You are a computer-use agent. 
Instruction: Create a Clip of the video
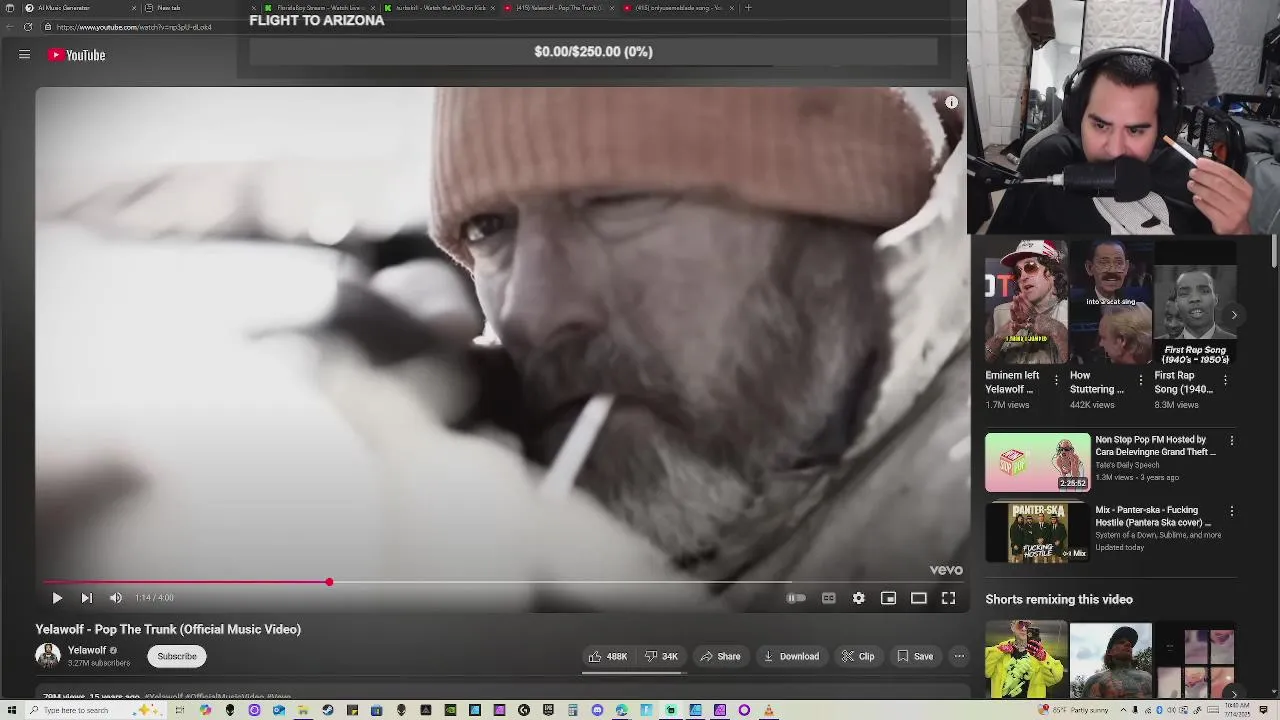[x=858, y=656]
